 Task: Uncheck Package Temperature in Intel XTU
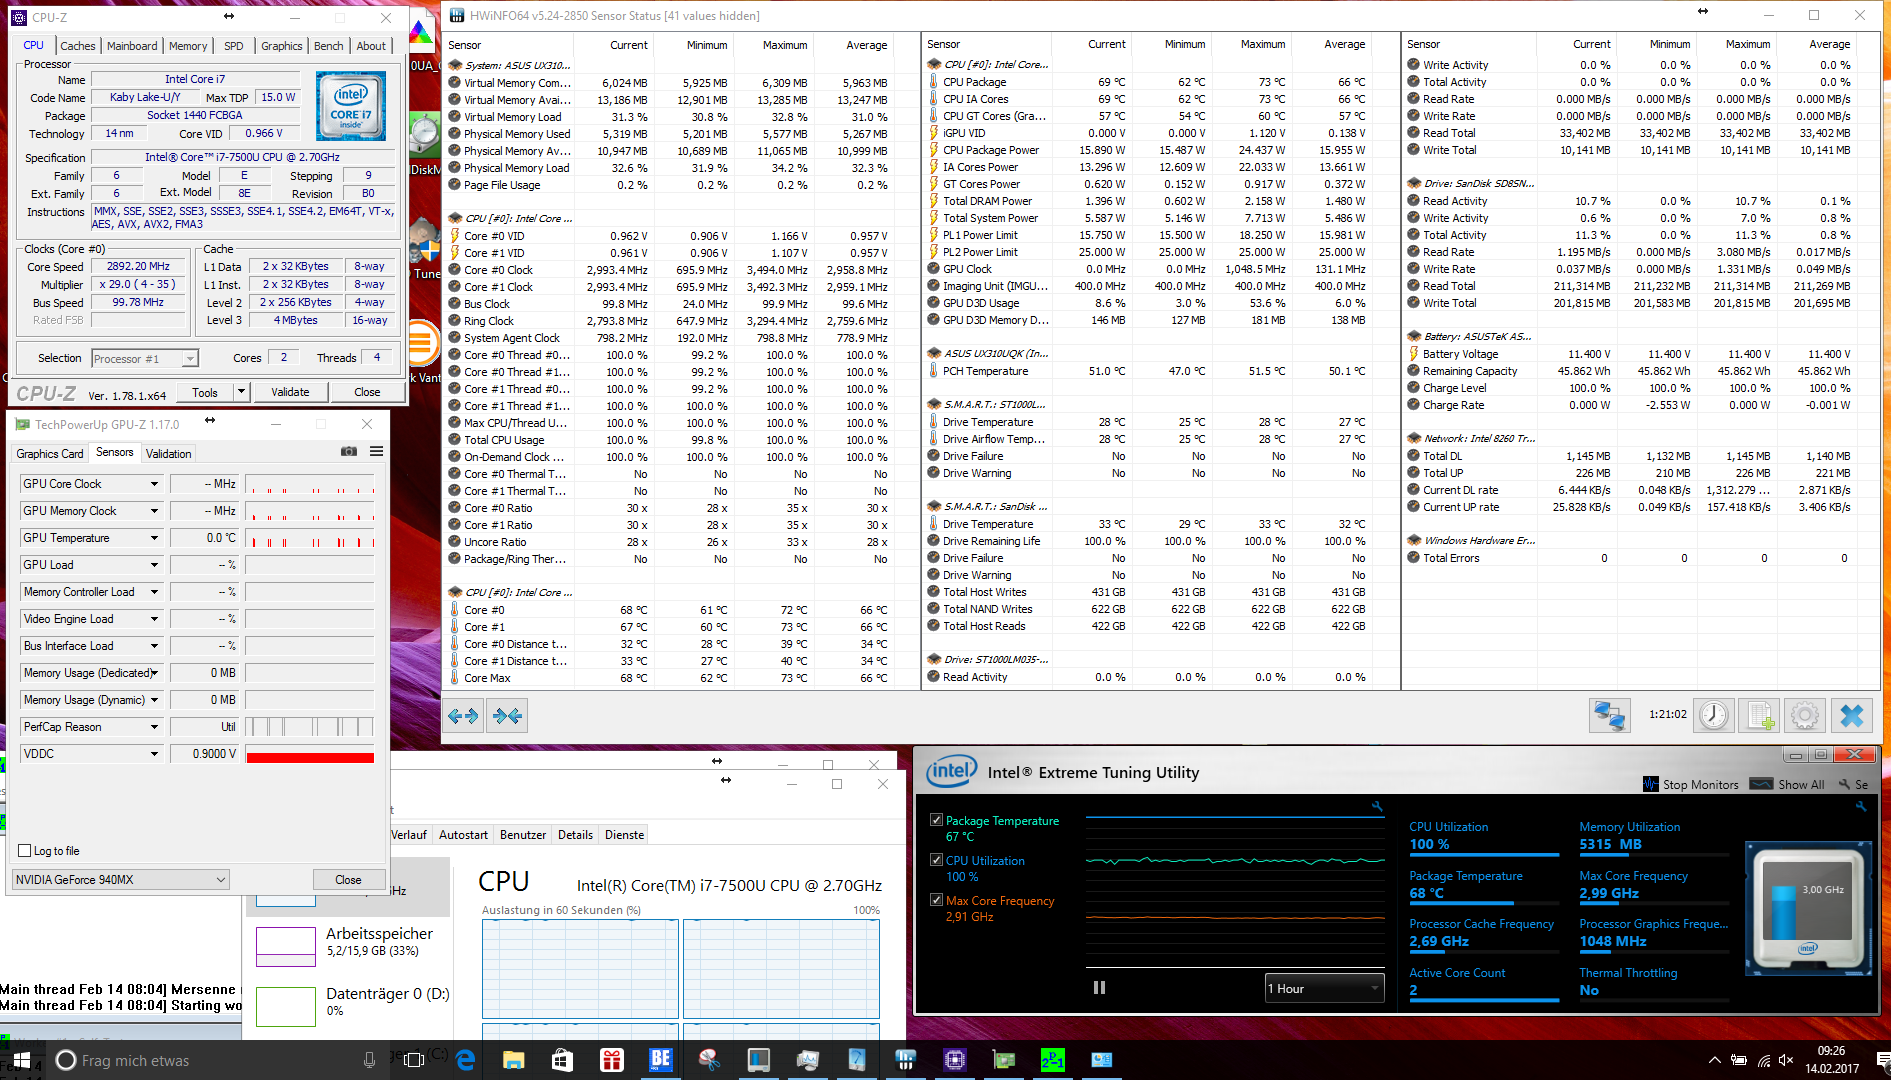[x=936, y=820]
